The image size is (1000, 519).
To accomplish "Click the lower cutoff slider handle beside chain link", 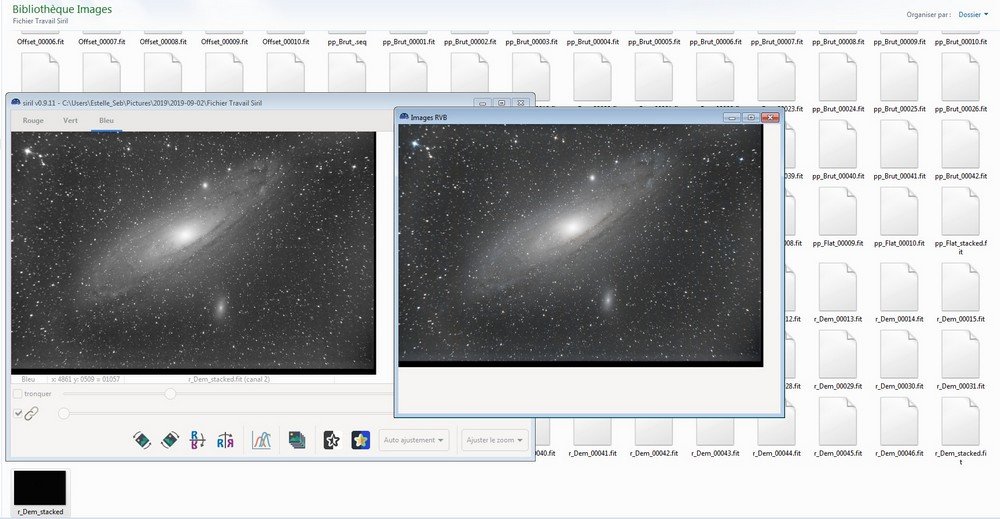I will pos(64,414).
